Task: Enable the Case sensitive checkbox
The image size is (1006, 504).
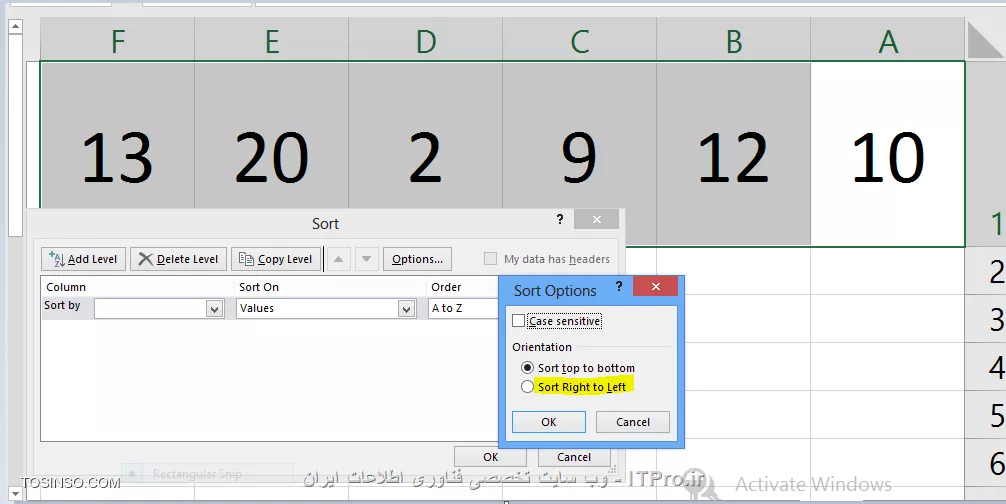Action: [x=518, y=321]
